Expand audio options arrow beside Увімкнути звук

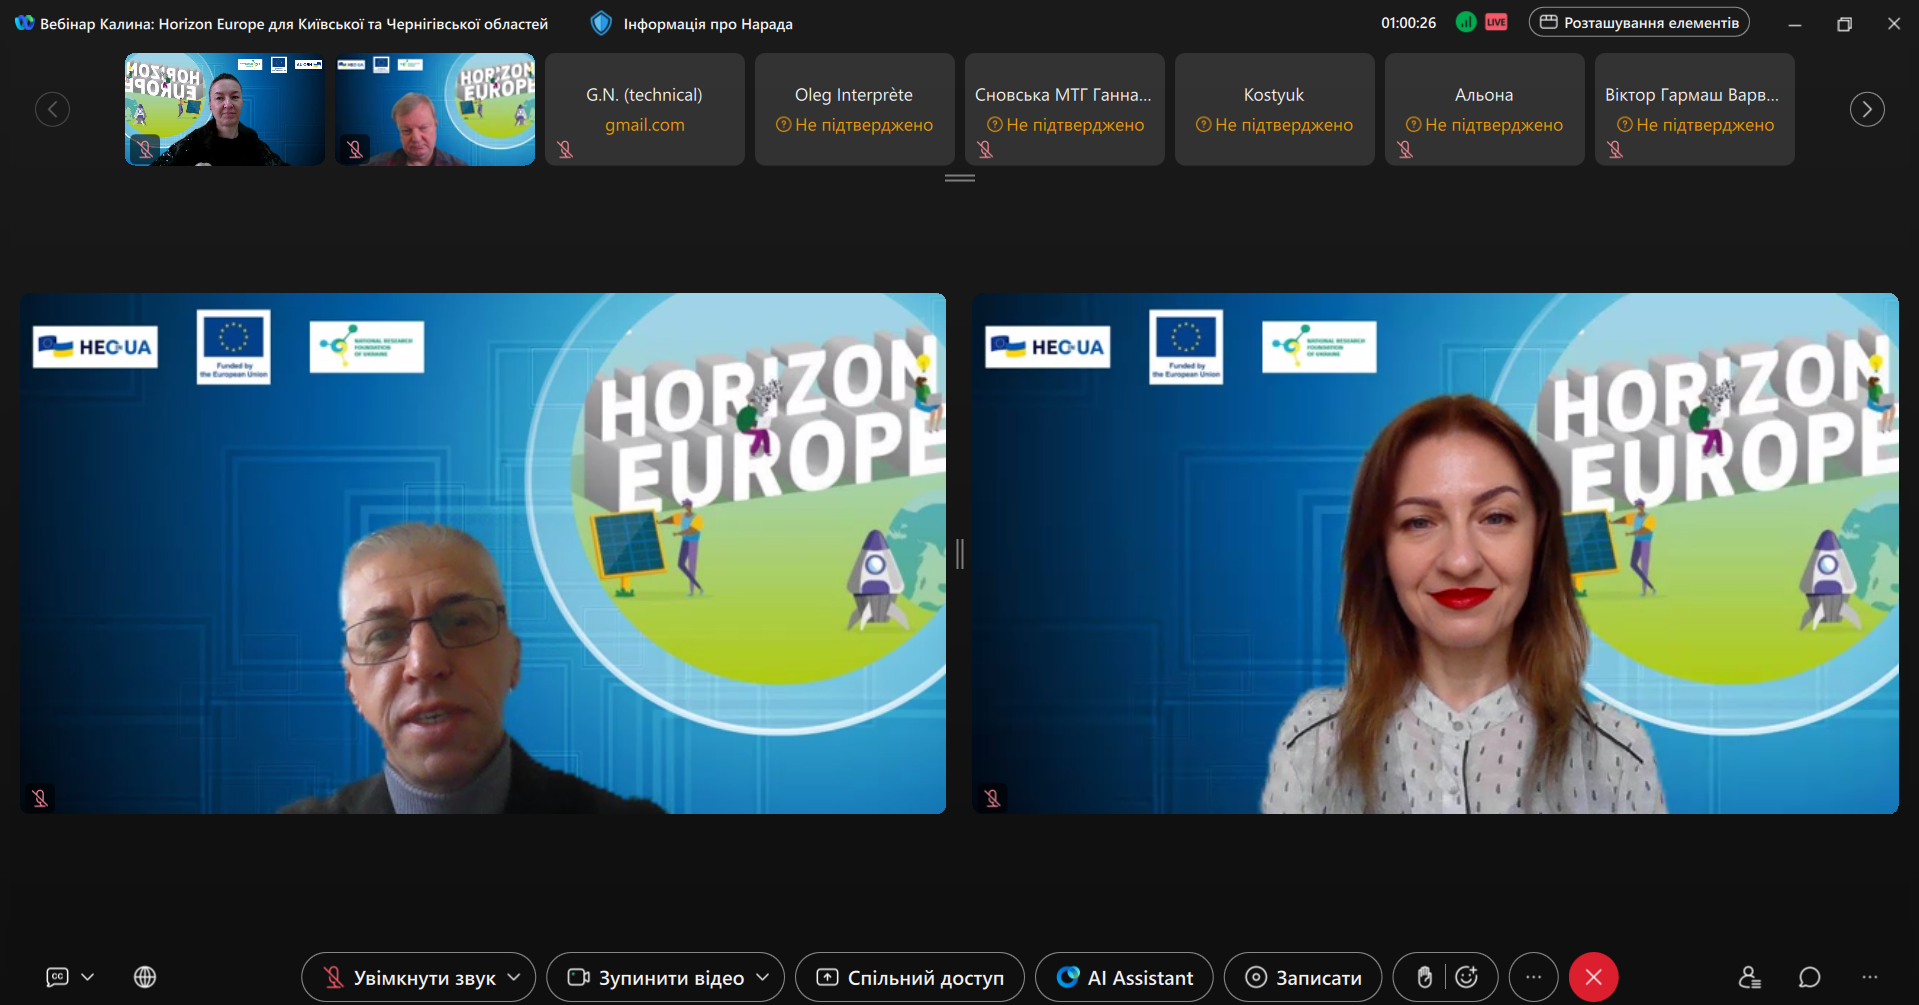515,977
